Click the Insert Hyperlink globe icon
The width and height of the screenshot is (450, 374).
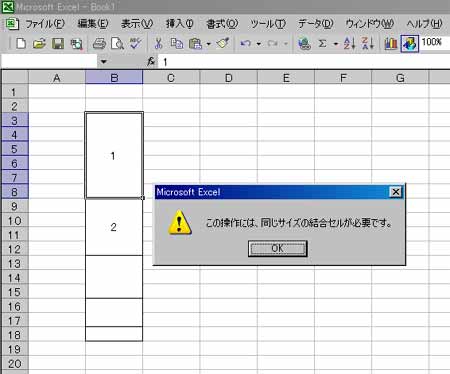coord(304,43)
